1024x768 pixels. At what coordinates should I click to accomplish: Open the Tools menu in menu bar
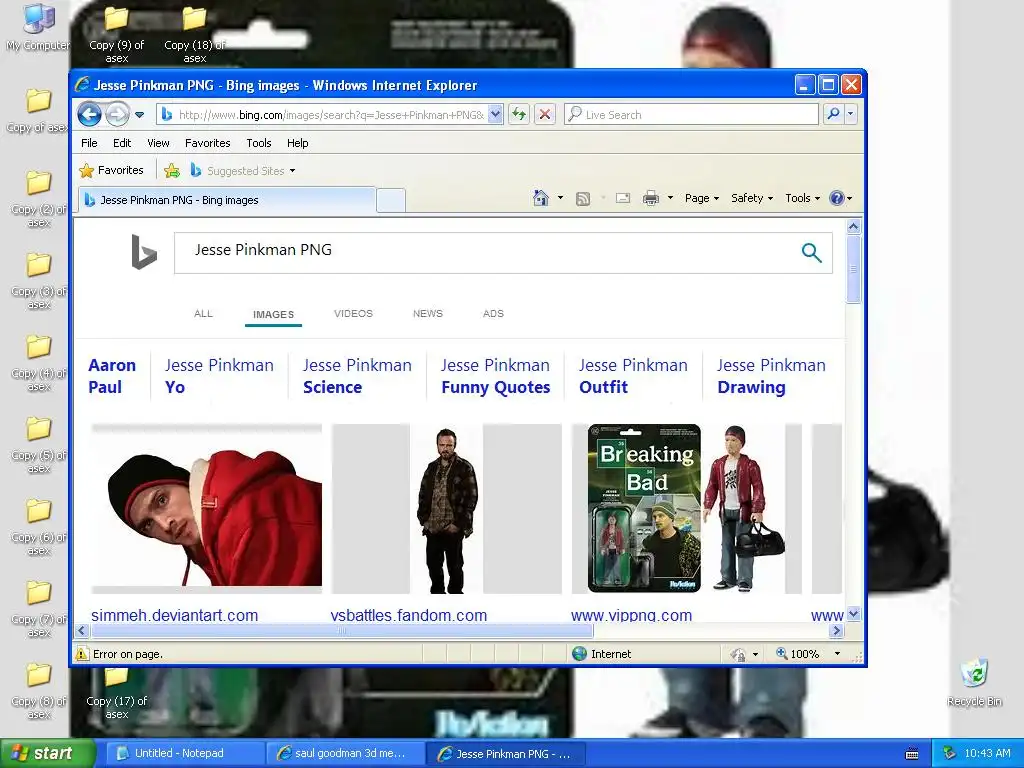259,143
